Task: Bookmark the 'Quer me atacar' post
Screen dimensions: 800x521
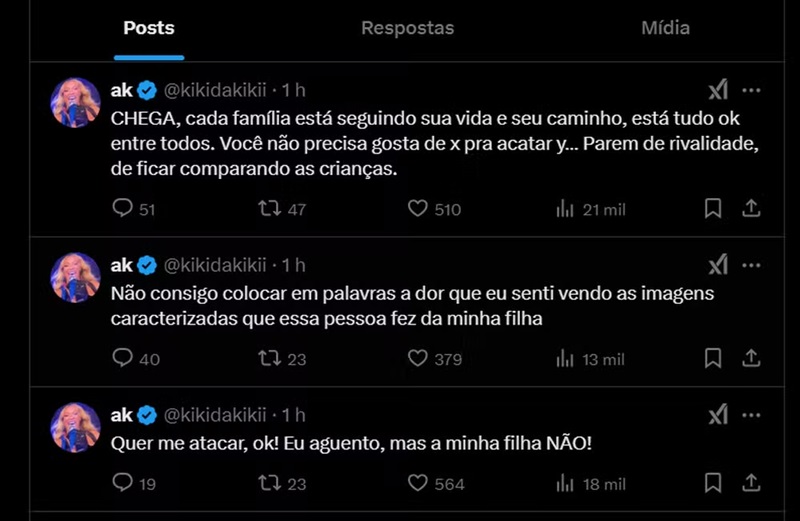Action: tap(713, 483)
